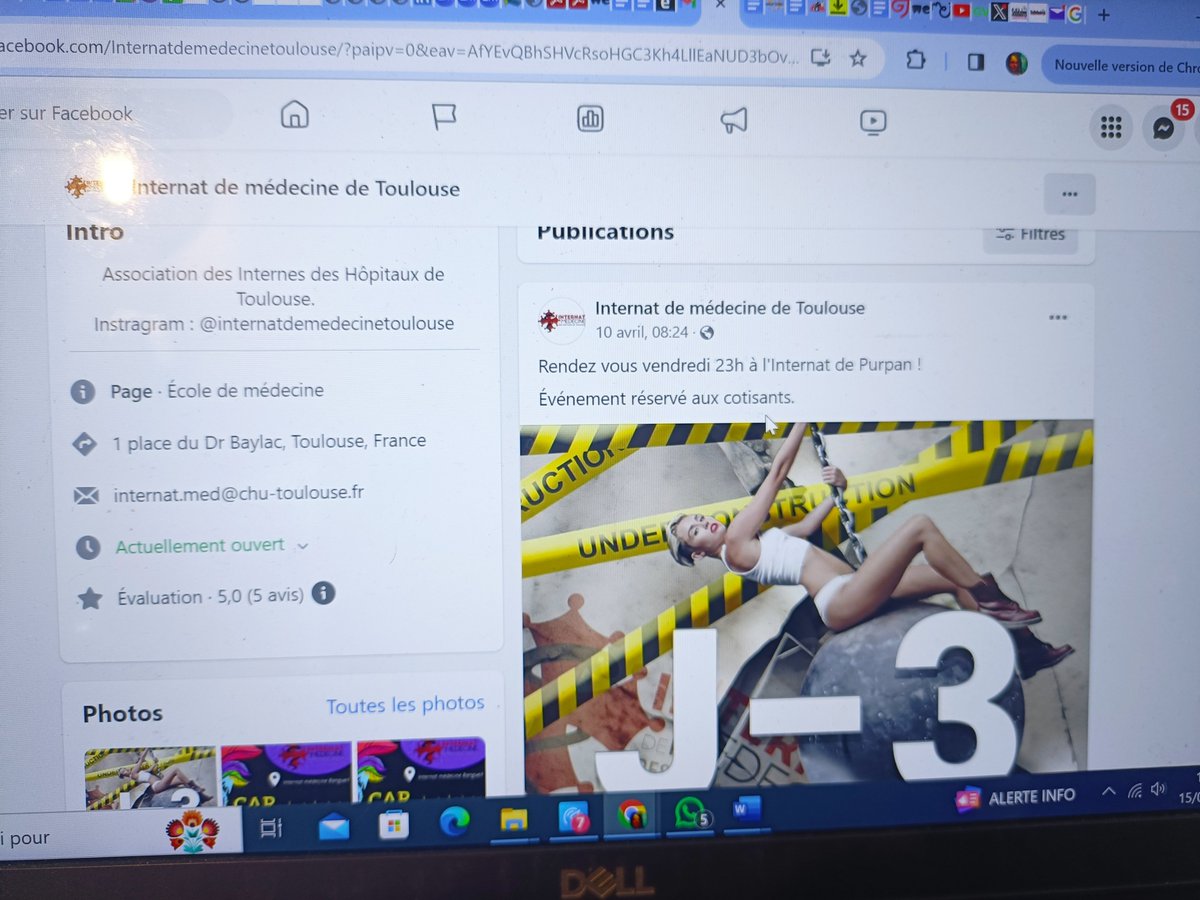The height and width of the screenshot is (900, 1200).
Task: Open the Pages flag icon
Action: pos(443,116)
